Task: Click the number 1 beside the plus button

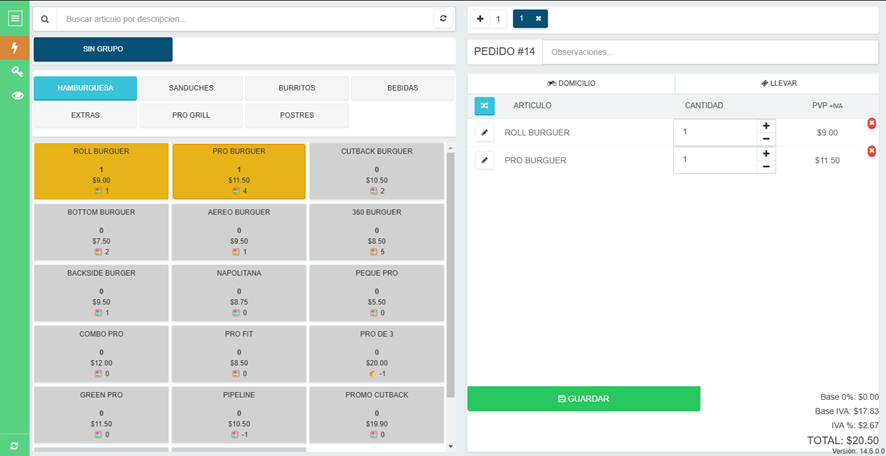Action: [498, 19]
